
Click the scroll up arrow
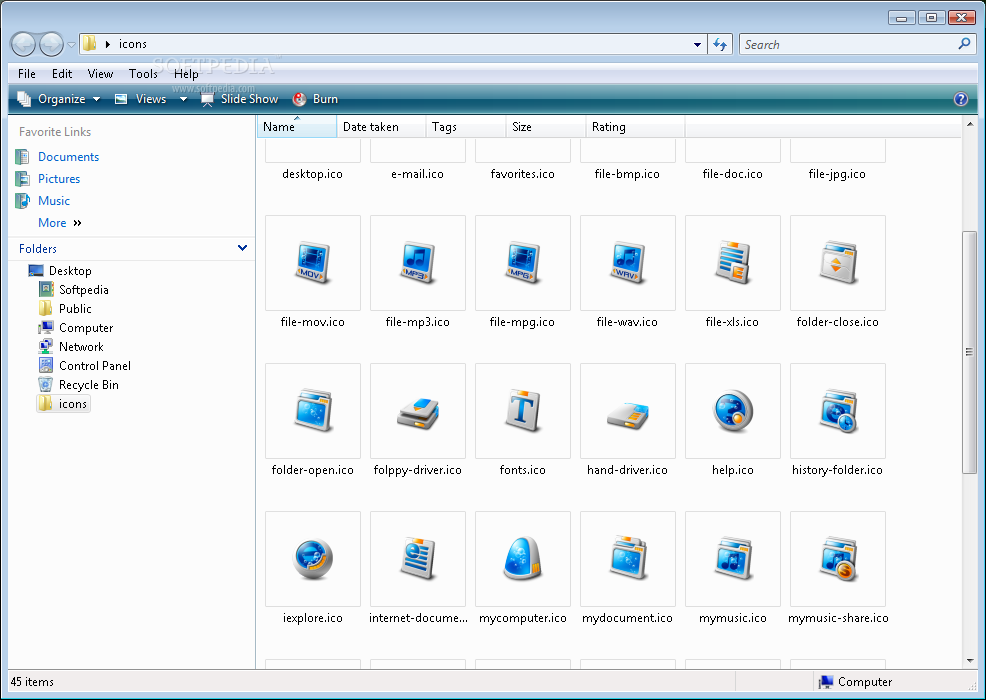(x=969, y=124)
